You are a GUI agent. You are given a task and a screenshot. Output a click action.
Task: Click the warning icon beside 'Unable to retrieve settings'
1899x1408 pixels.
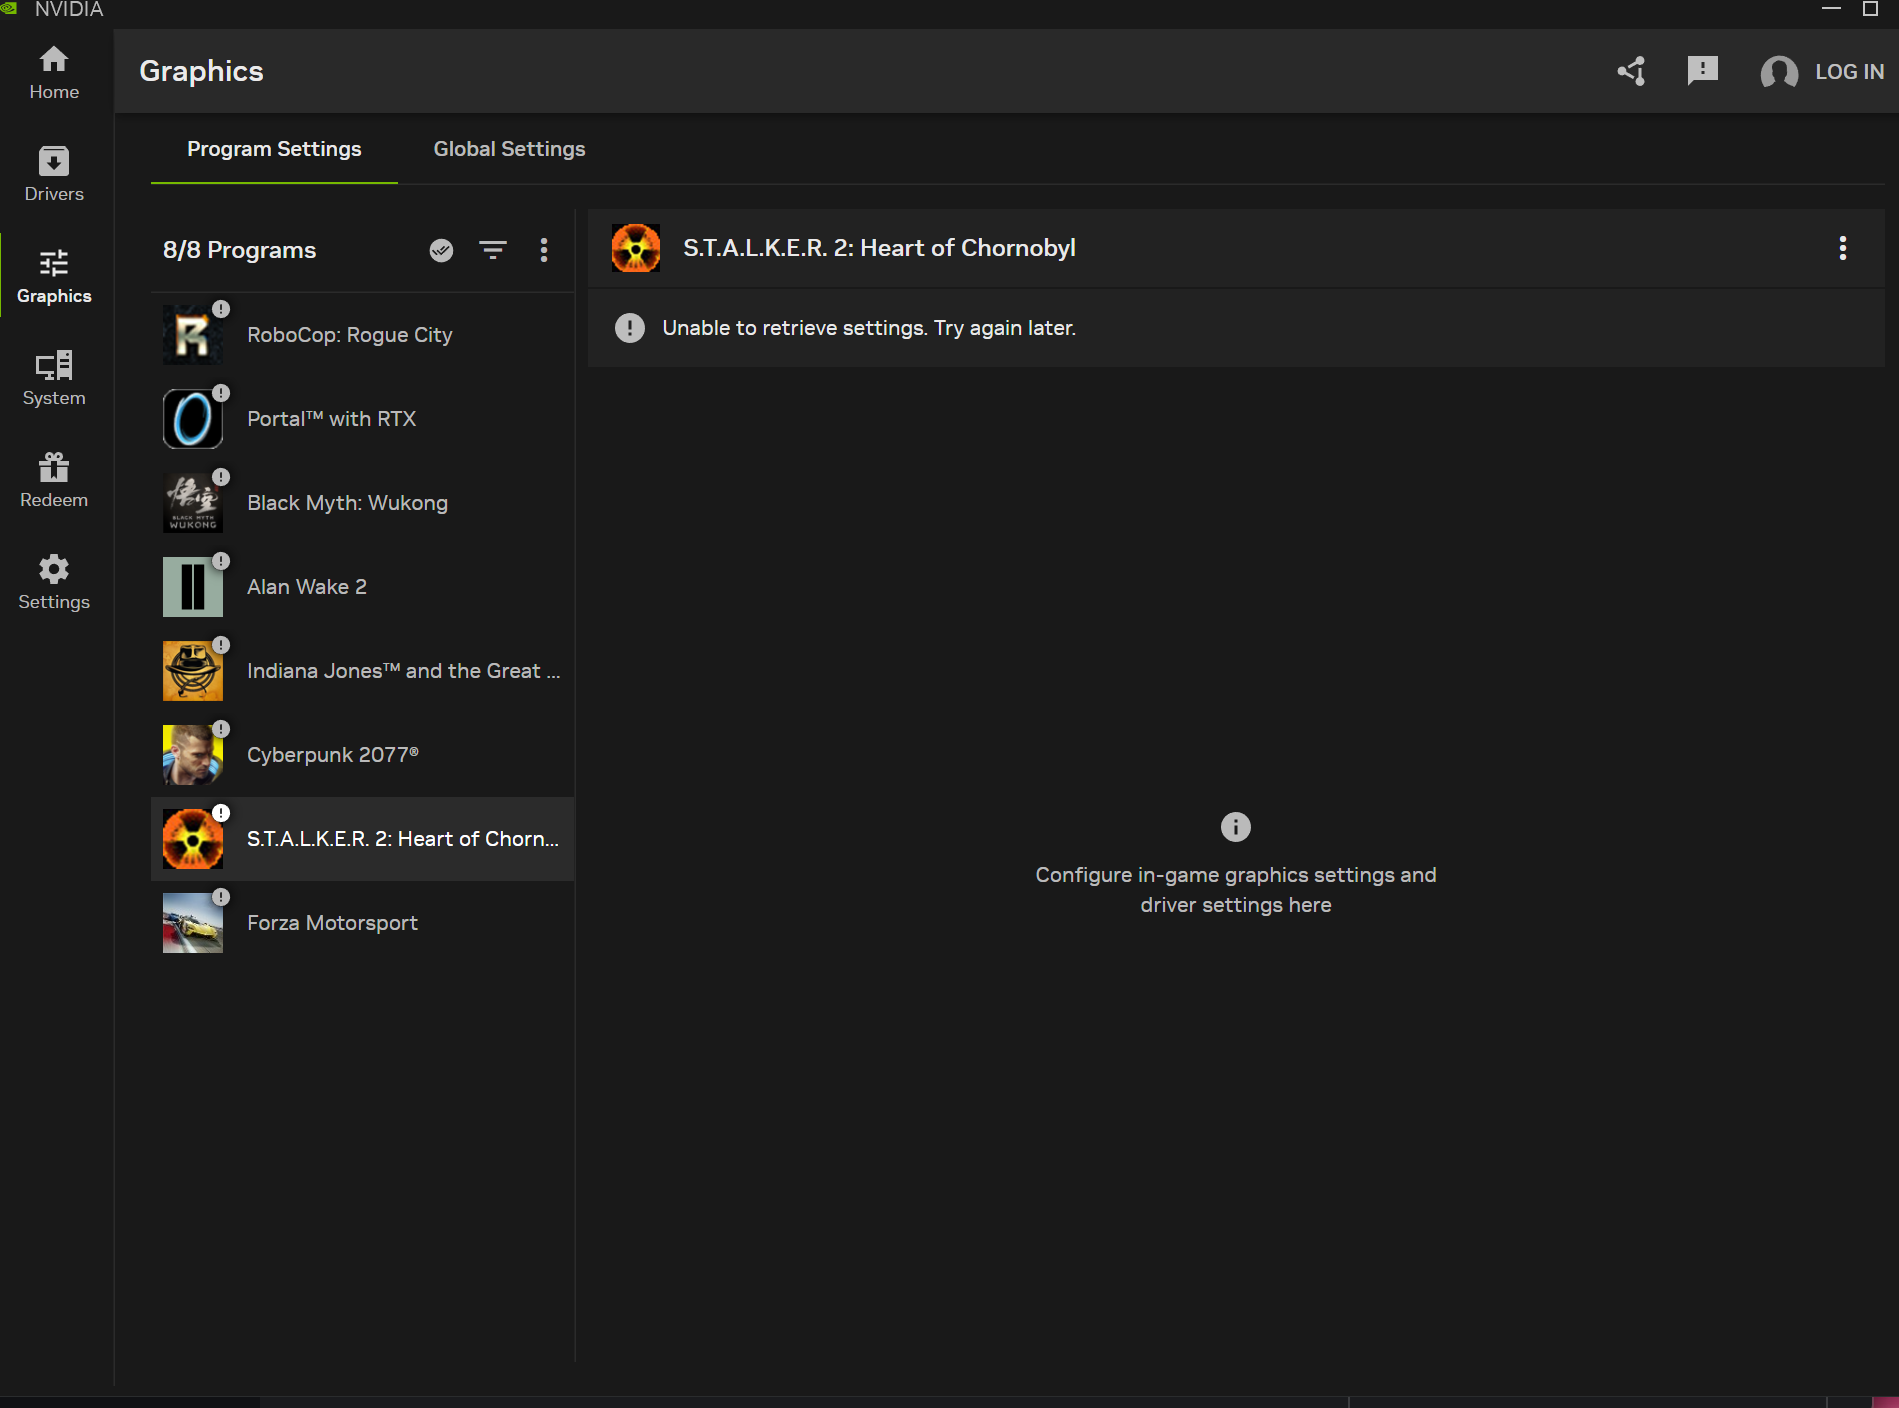[x=630, y=328]
